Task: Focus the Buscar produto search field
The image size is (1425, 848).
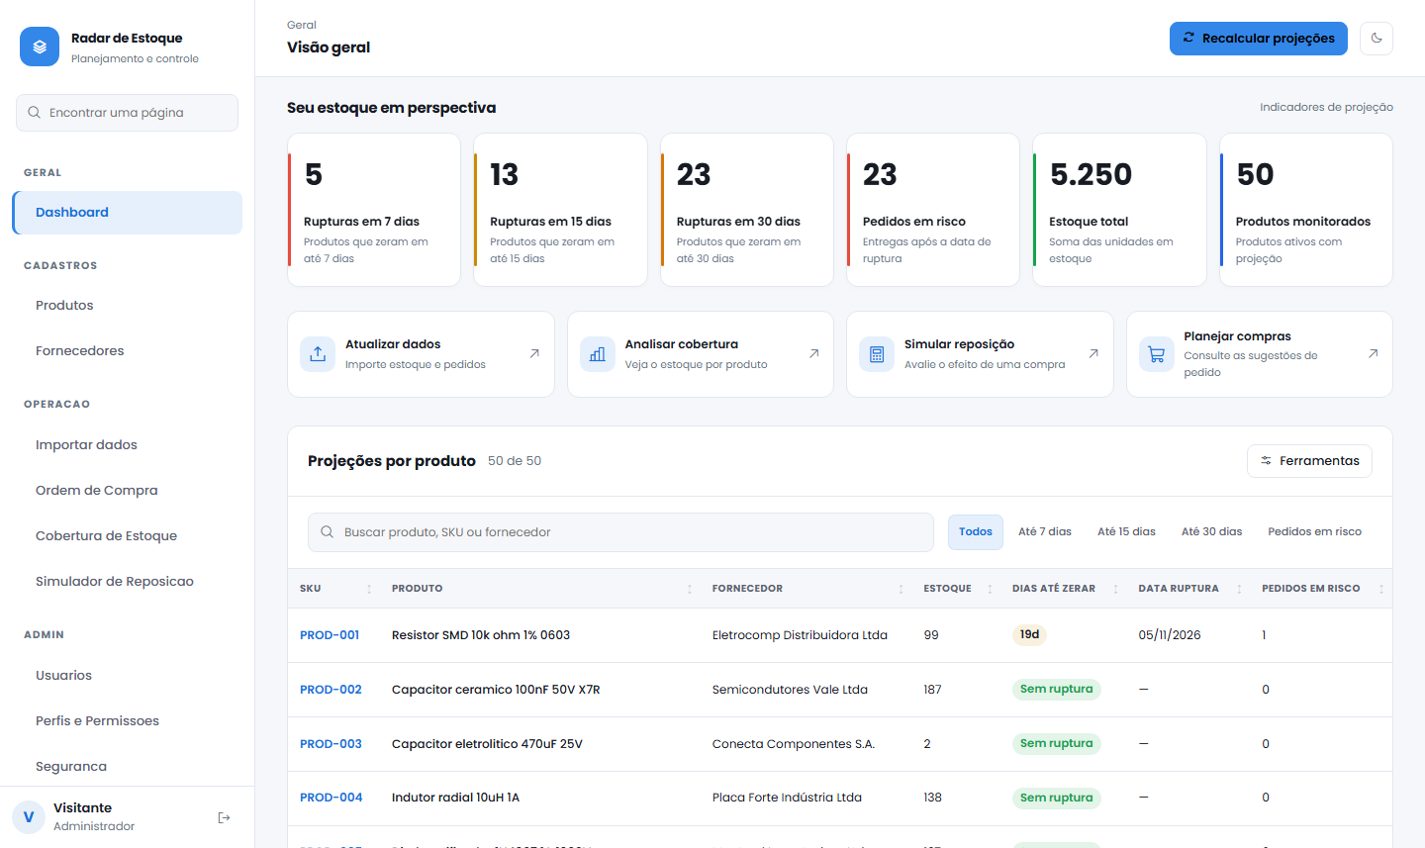Action: (x=620, y=532)
